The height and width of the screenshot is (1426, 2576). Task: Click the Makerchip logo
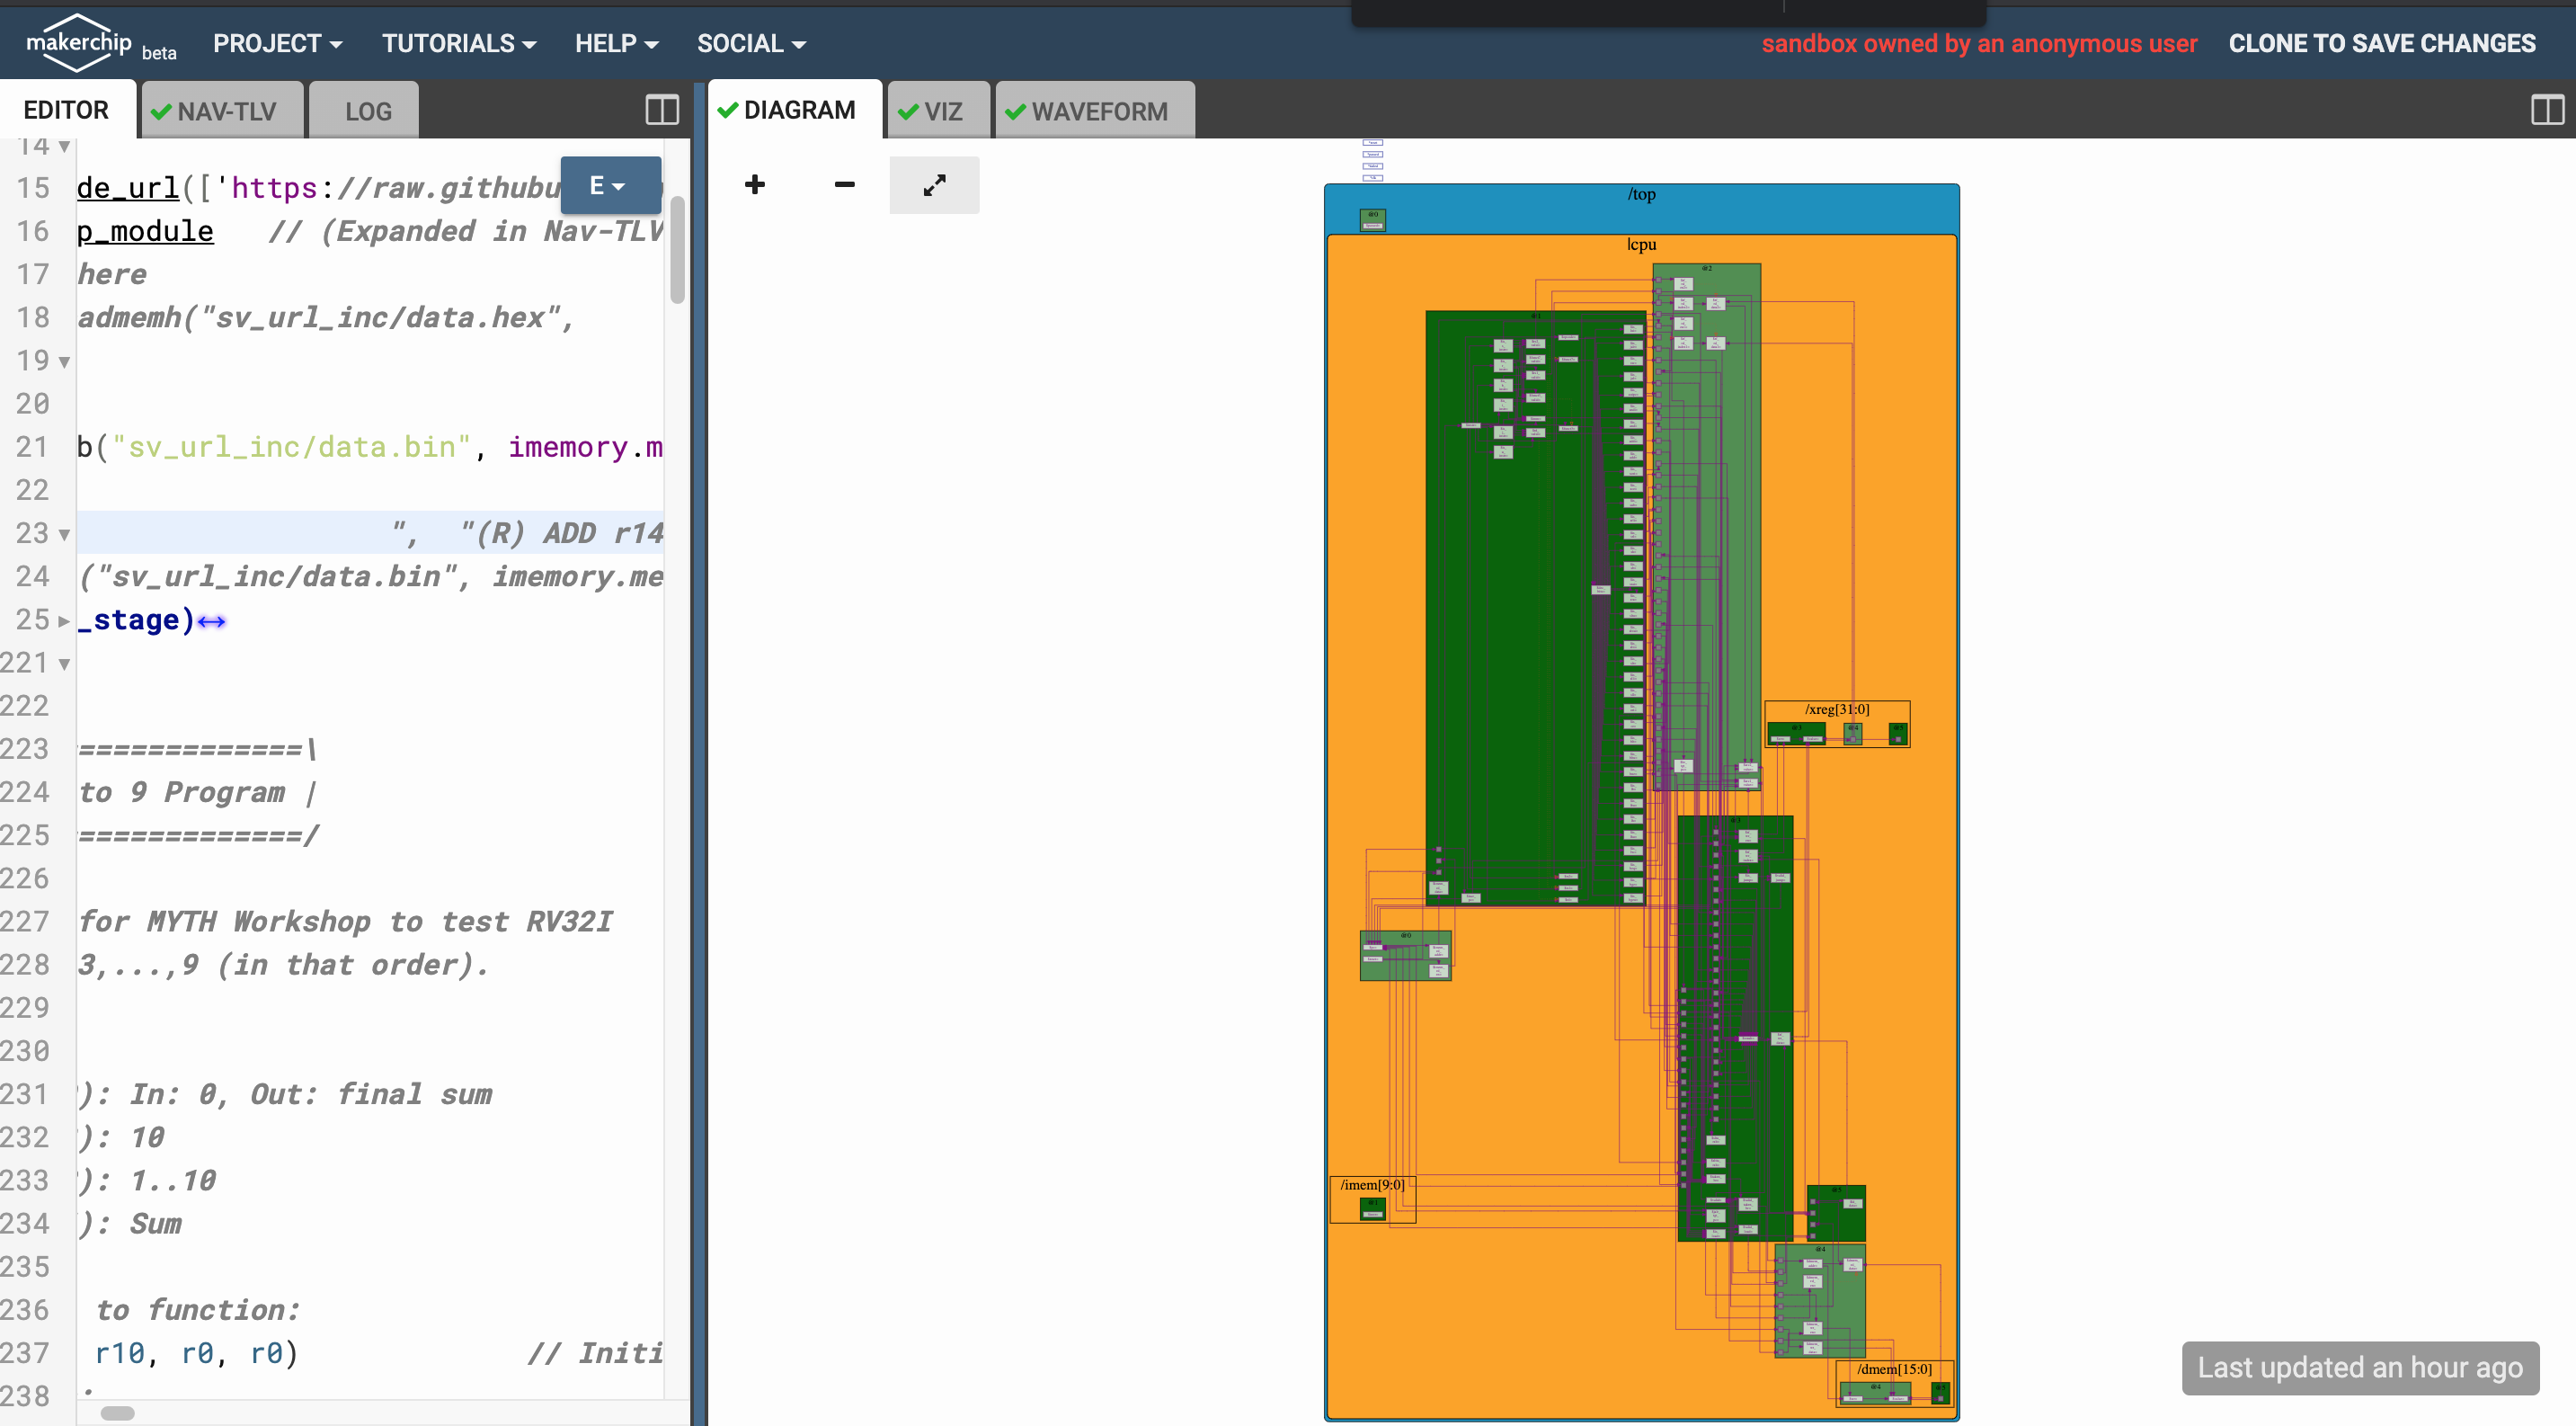click(79, 43)
